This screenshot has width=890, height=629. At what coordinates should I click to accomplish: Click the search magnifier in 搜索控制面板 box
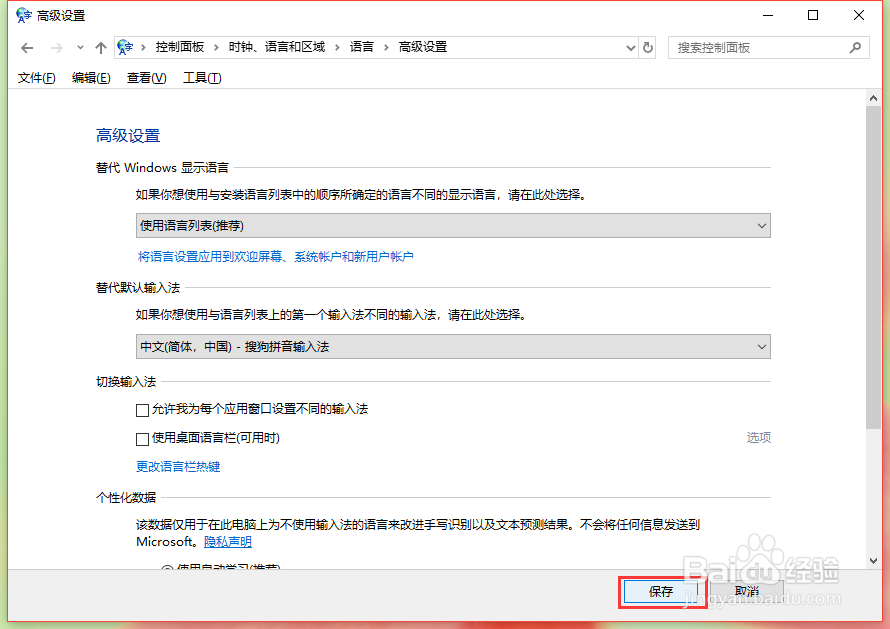click(x=855, y=47)
